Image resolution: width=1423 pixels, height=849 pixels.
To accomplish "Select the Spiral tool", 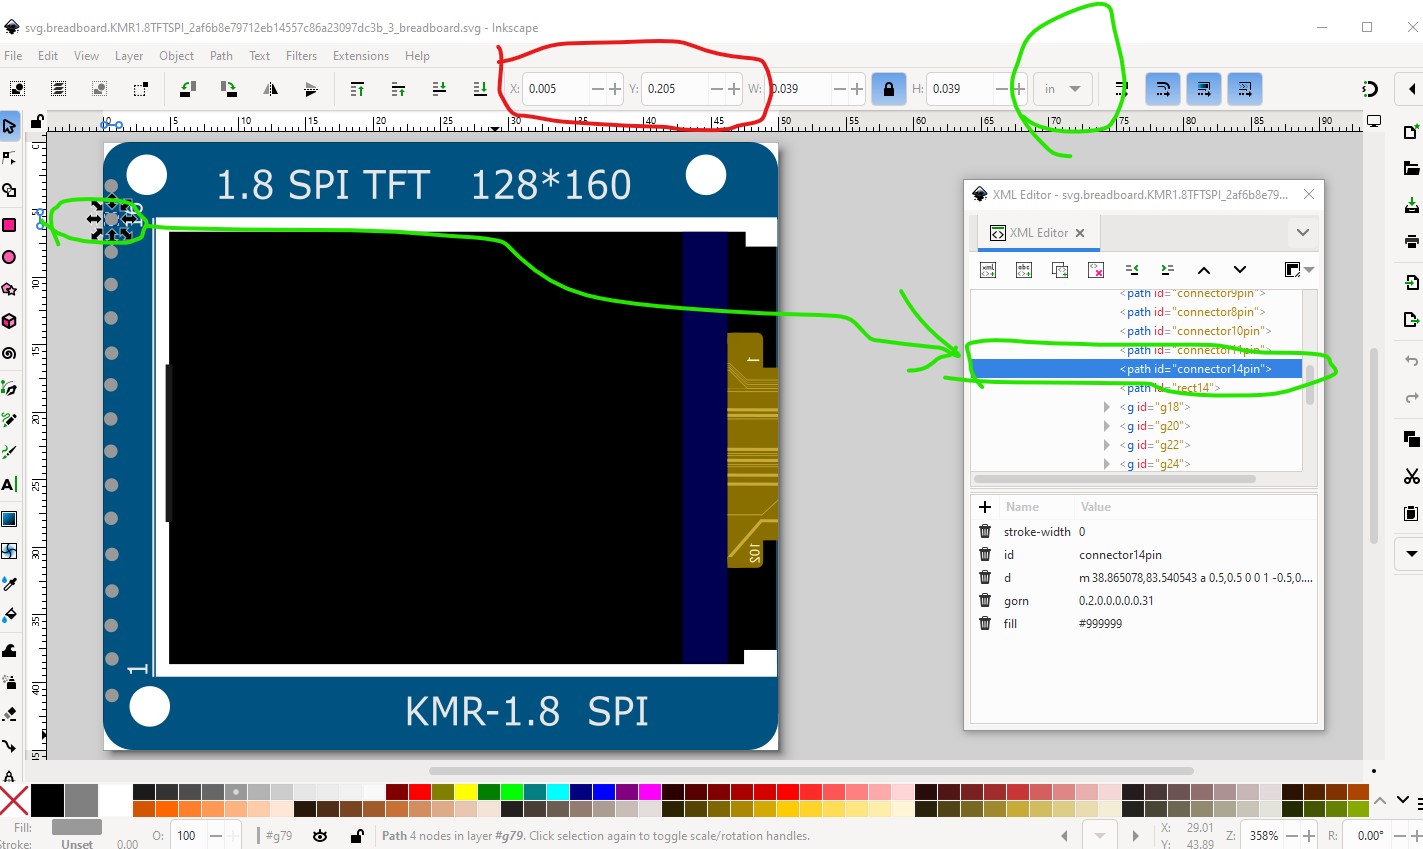I will [x=9, y=353].
